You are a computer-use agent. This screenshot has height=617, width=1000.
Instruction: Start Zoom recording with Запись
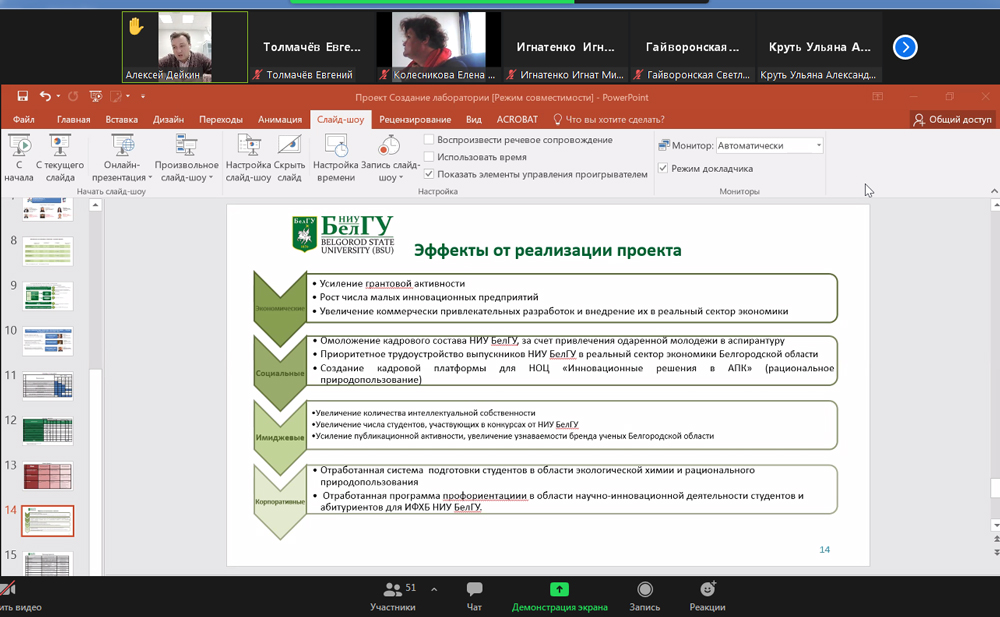click(x=644, y=596)
